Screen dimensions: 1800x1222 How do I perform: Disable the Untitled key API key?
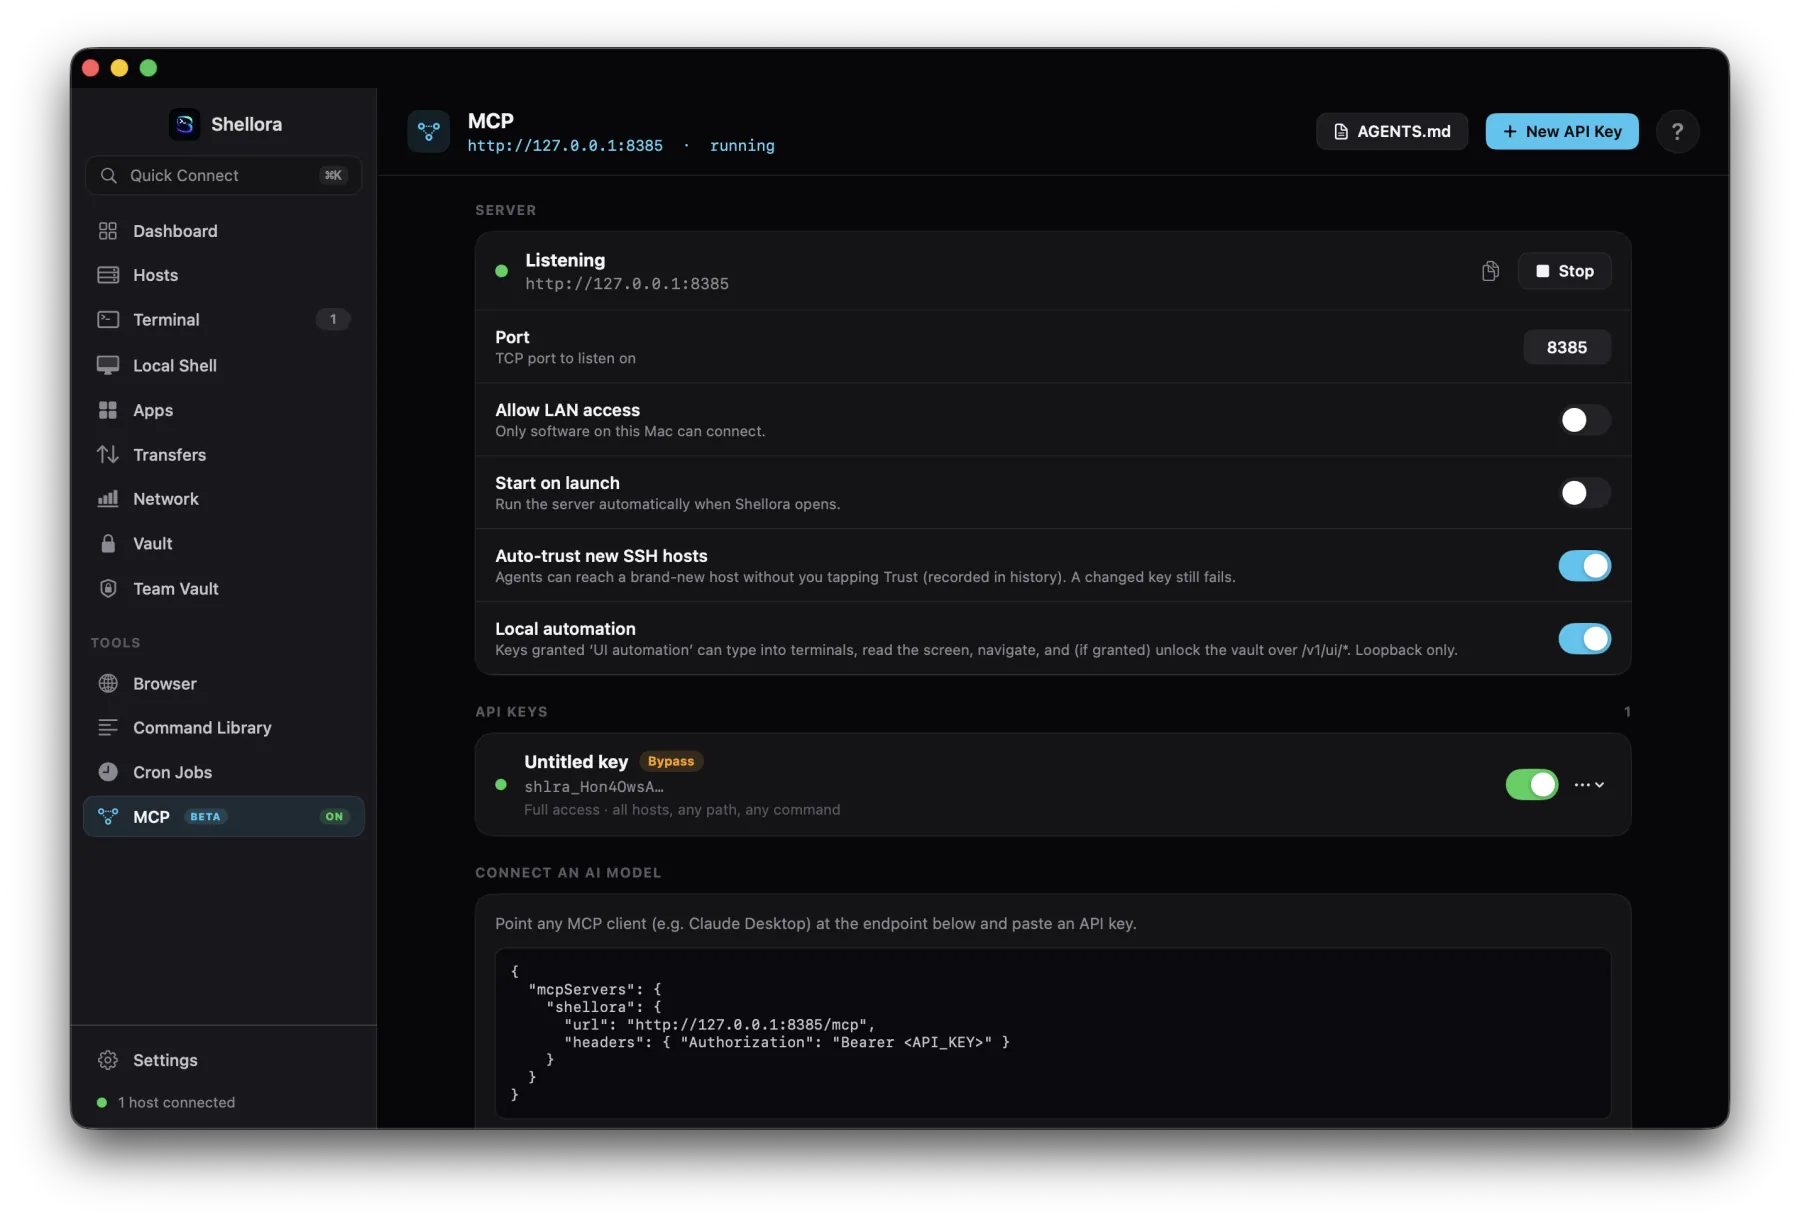coord(1532,785)
